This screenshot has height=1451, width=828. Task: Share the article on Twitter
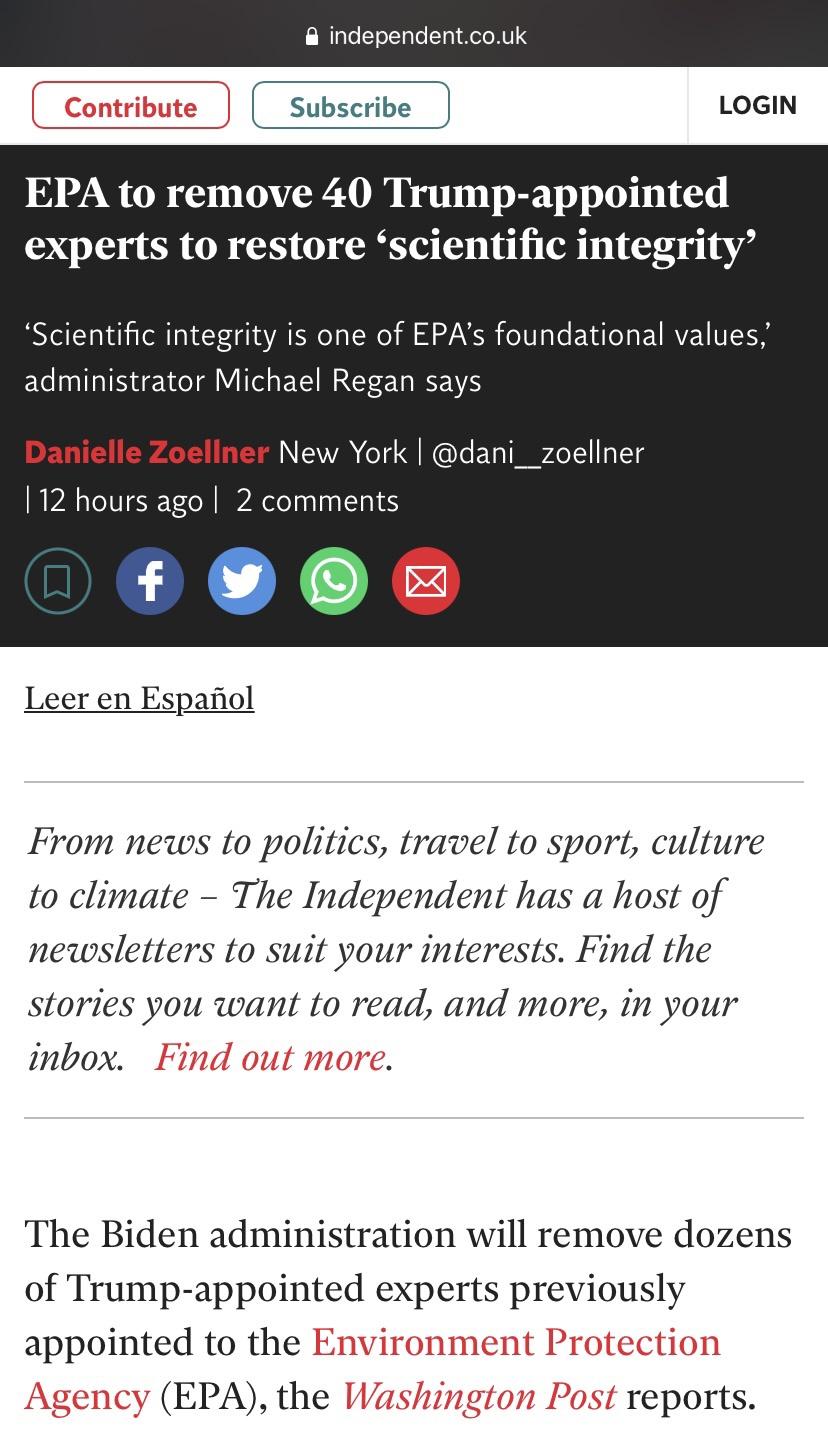(x=242, y=581)
